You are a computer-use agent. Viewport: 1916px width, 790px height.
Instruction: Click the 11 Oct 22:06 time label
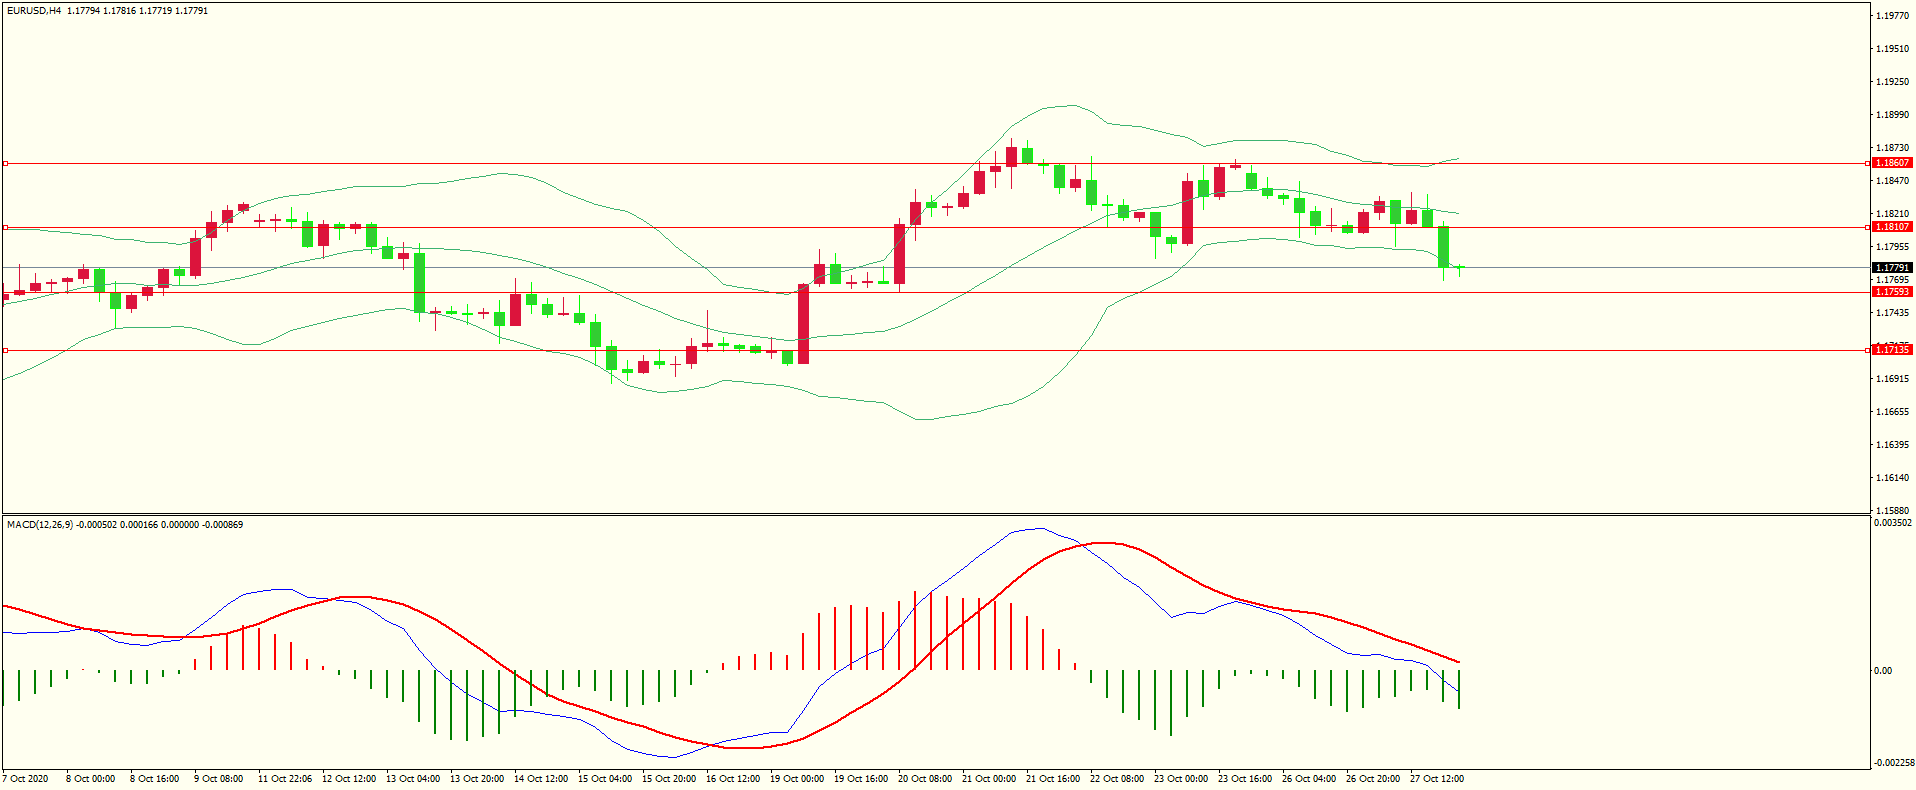click(285, 779)
